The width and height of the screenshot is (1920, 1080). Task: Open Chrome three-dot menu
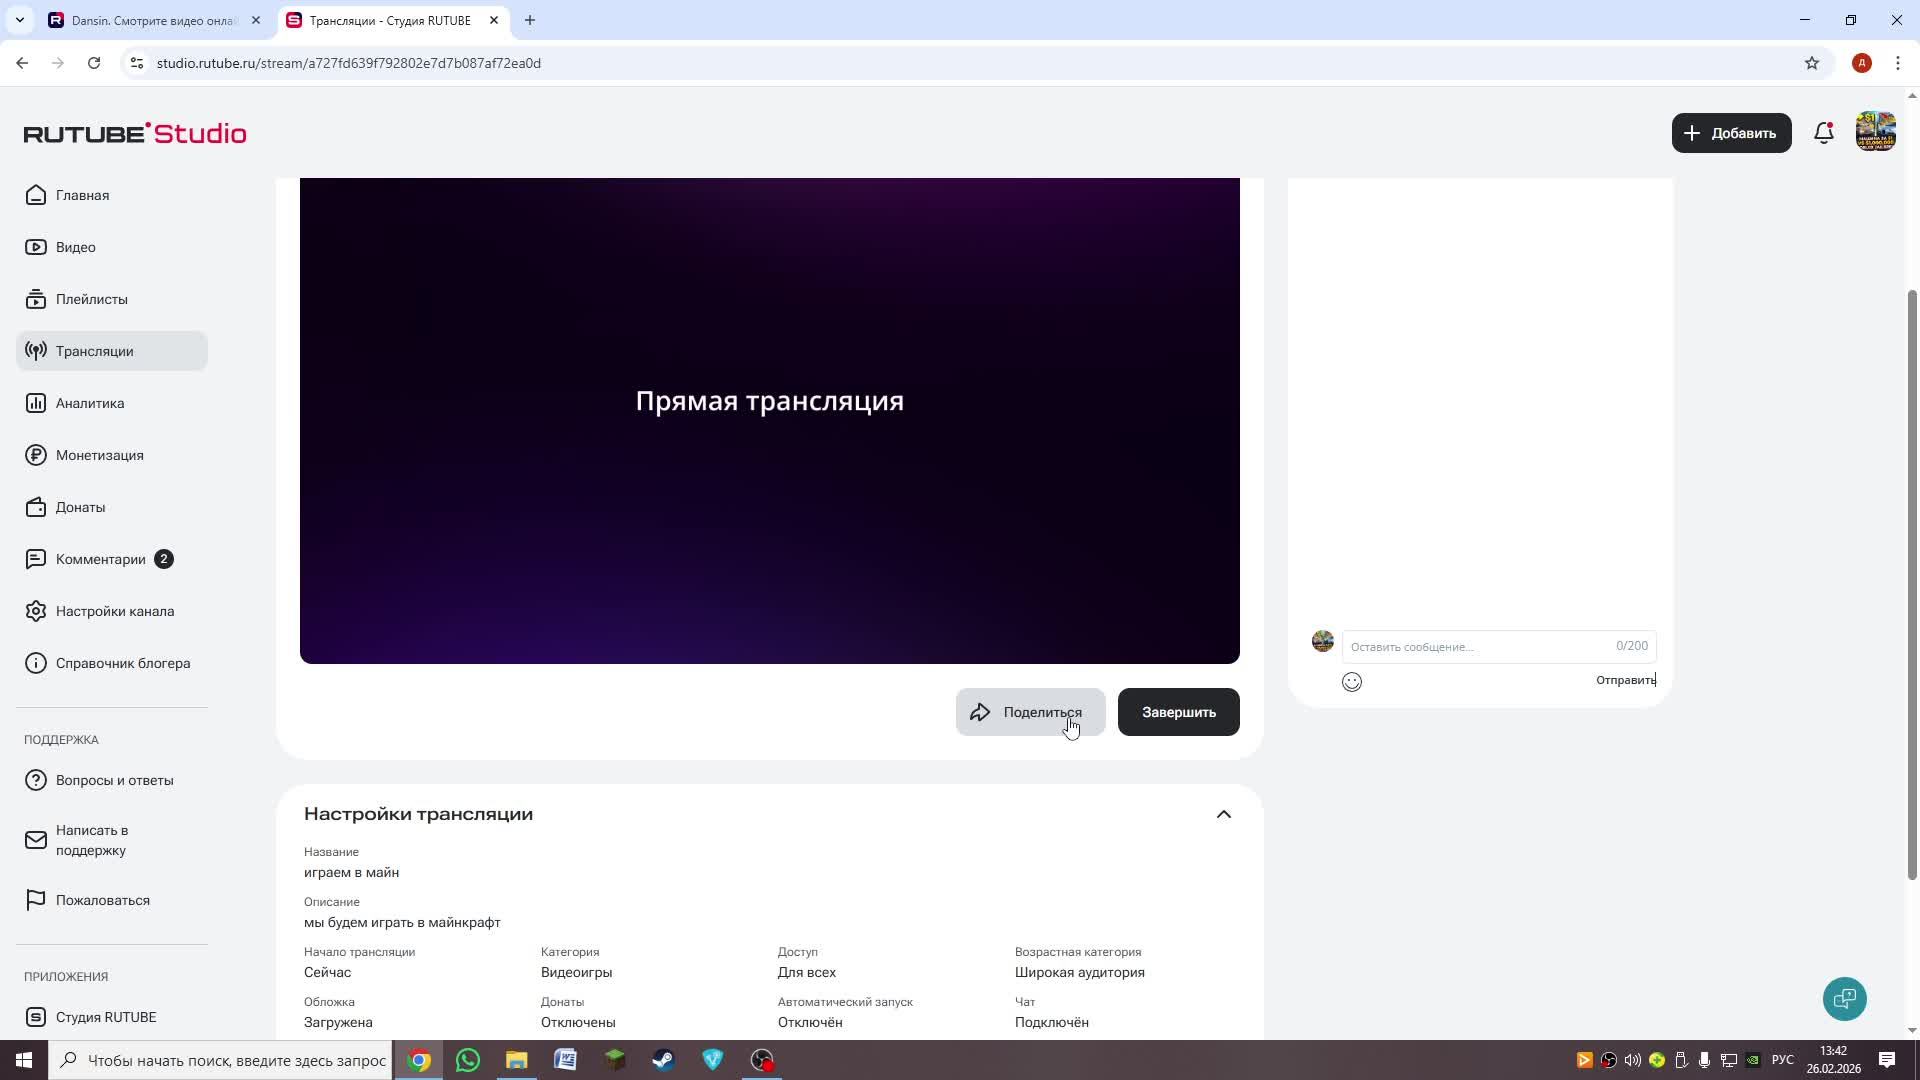pyautogui.click(x=1897, y=63)
